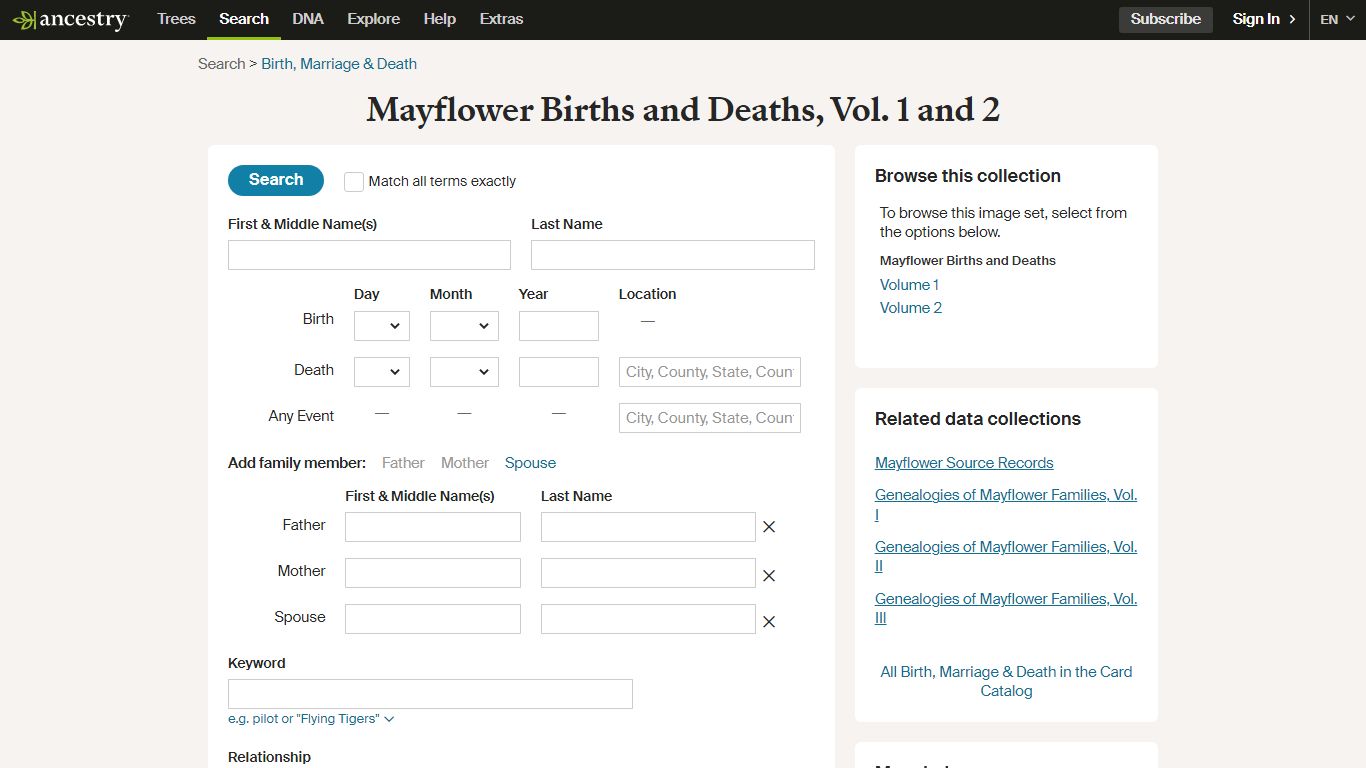The image size is (1366, 768).
Task: Focus Father's Last Name field
Action: pyautogui.click(x=648, y=527)
